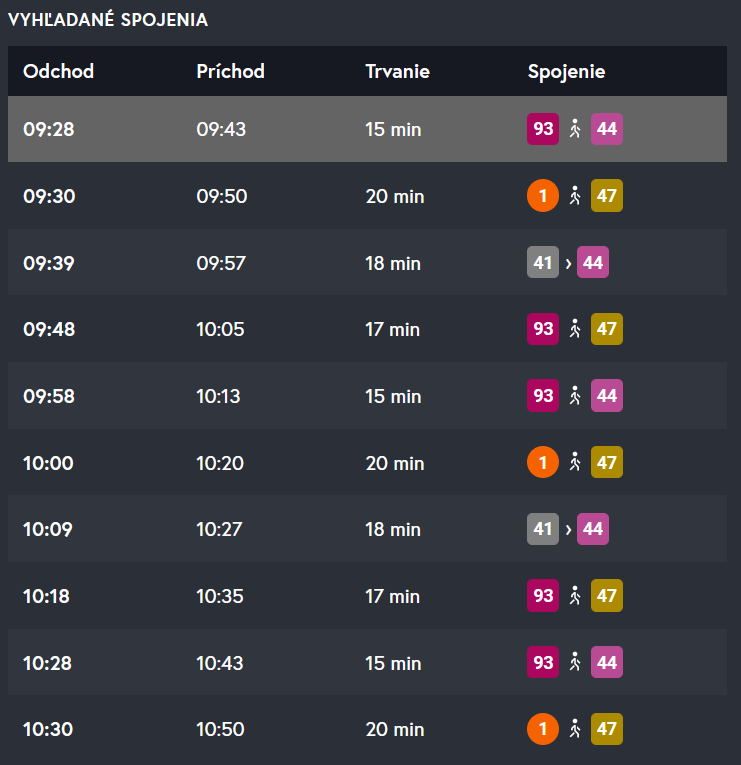741x765 pixels.
Task: Click orange line 1 badge at 09:30
Action: point(543,196)
